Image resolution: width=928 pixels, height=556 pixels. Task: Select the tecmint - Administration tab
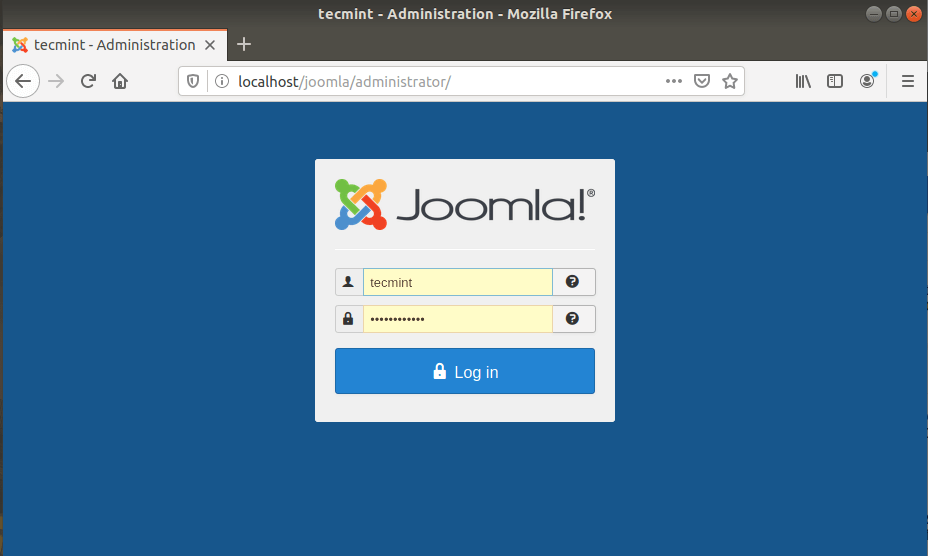[x=115, y=45]
